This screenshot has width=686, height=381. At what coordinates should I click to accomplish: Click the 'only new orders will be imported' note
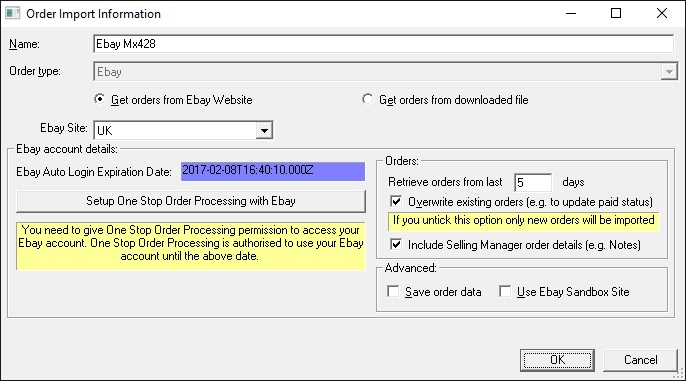[x=524, y=220]
